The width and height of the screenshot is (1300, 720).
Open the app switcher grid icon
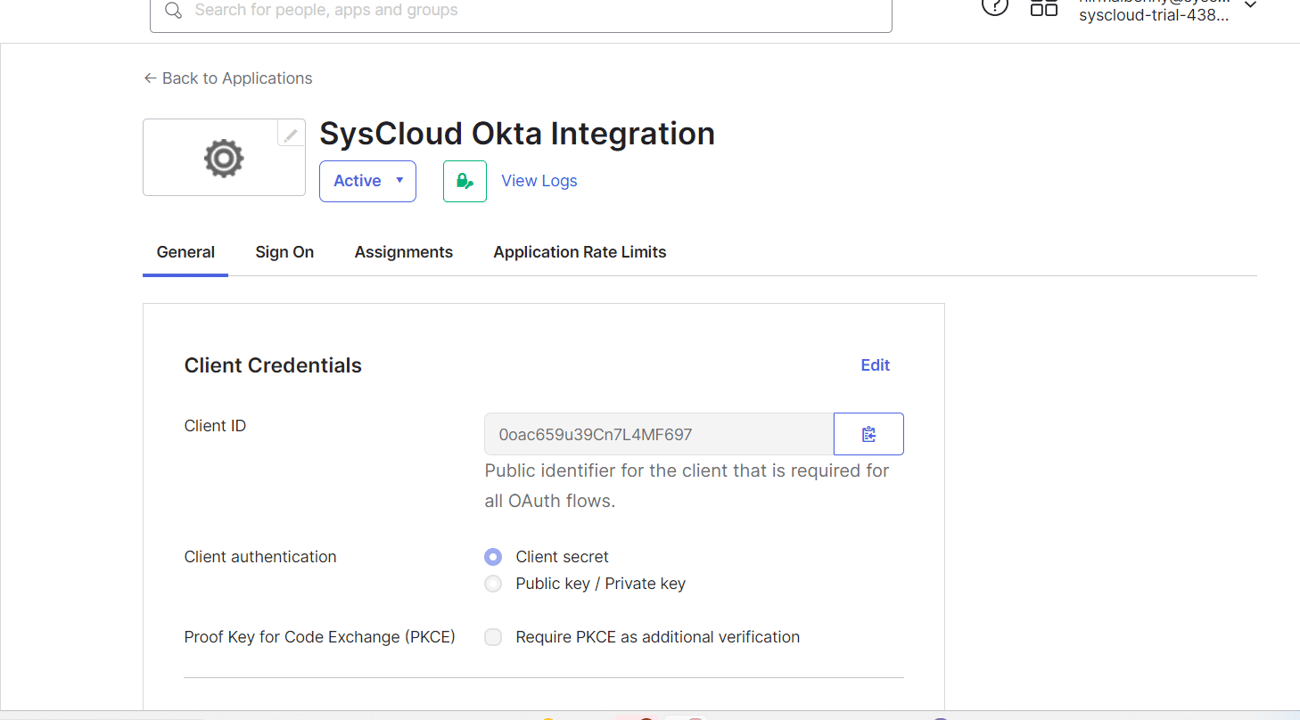tap(1044, 6)
